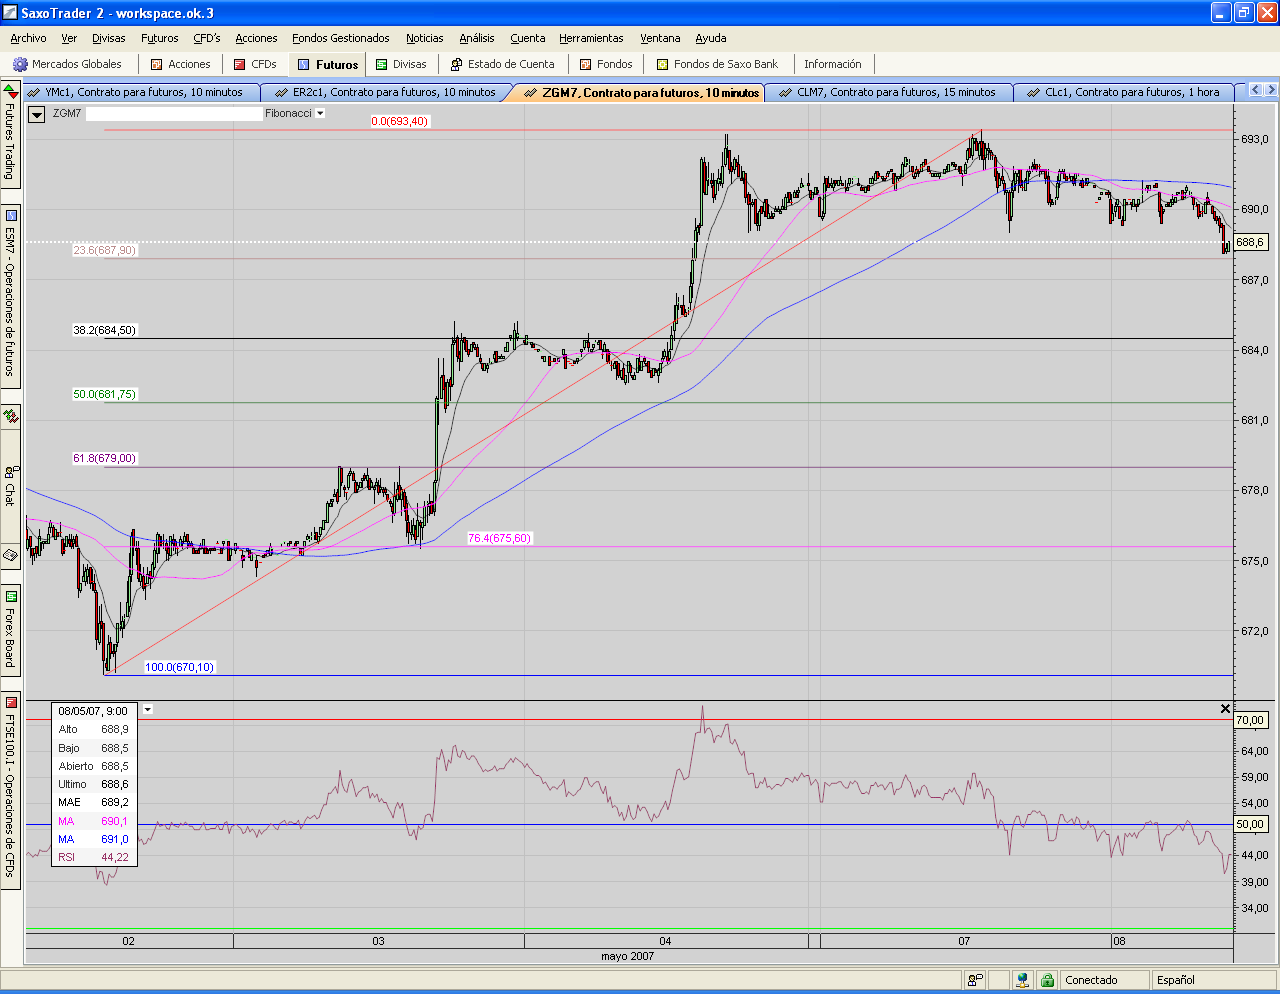Screen dimensions: 1280x994
Task: Expand the dropdown beside 08/05/07 date box
Action: pos(148,710)
